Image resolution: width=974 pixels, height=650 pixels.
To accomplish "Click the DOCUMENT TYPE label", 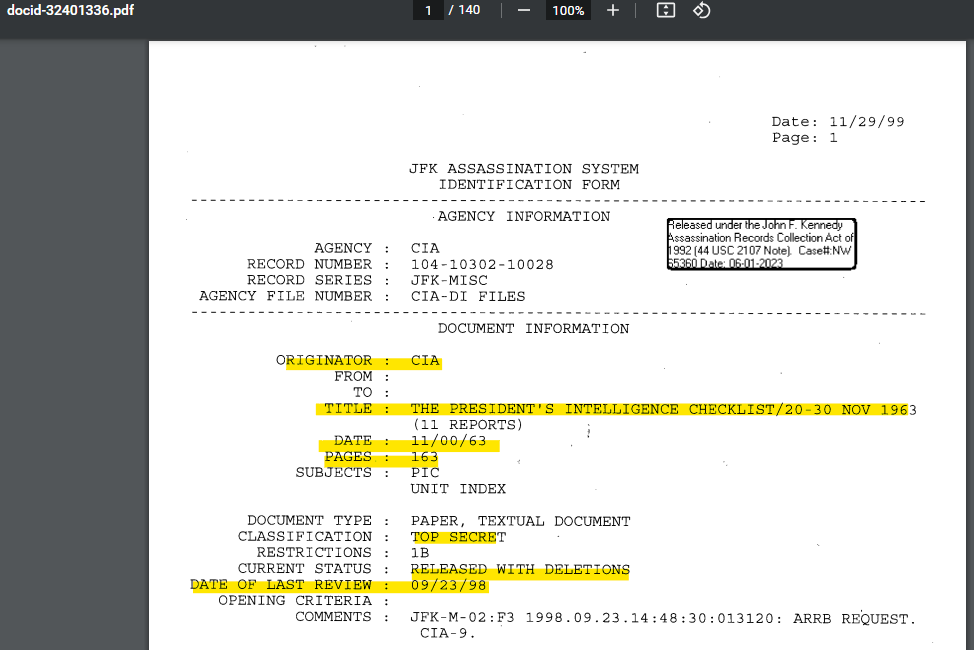I will coord(309,521).
